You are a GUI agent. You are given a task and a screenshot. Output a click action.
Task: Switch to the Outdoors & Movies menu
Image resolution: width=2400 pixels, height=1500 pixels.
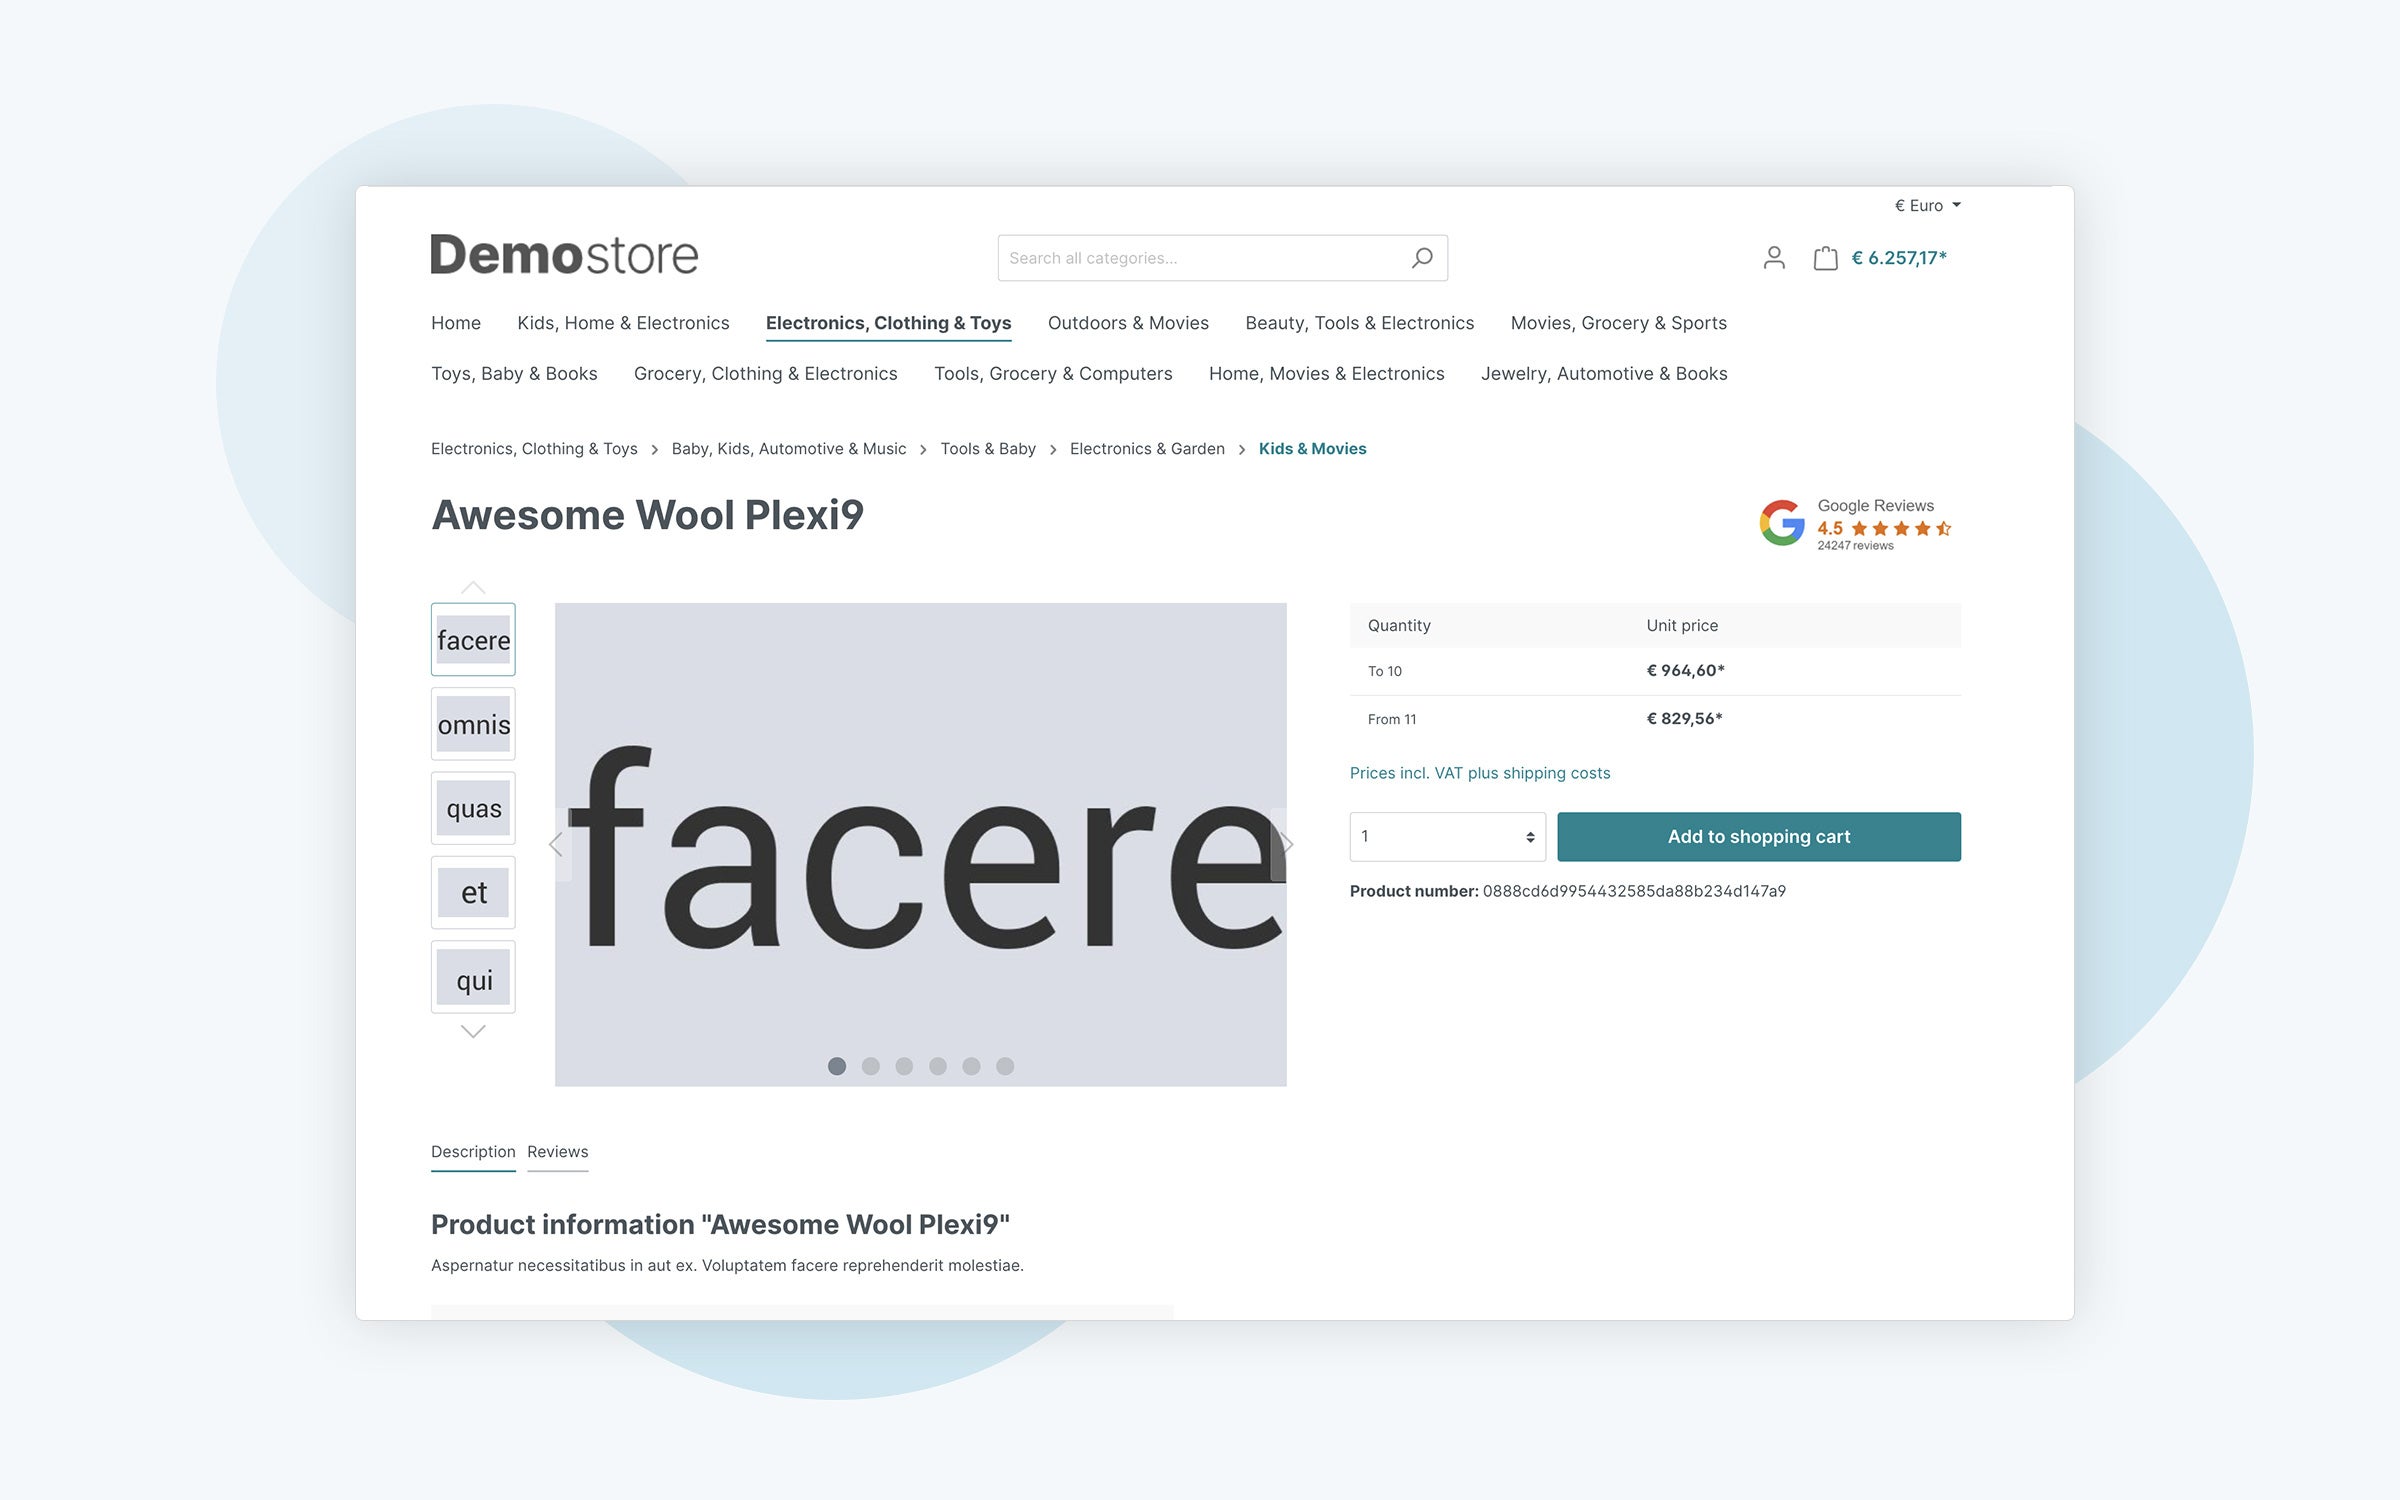pyautogui.click(x=1128, y=321)
